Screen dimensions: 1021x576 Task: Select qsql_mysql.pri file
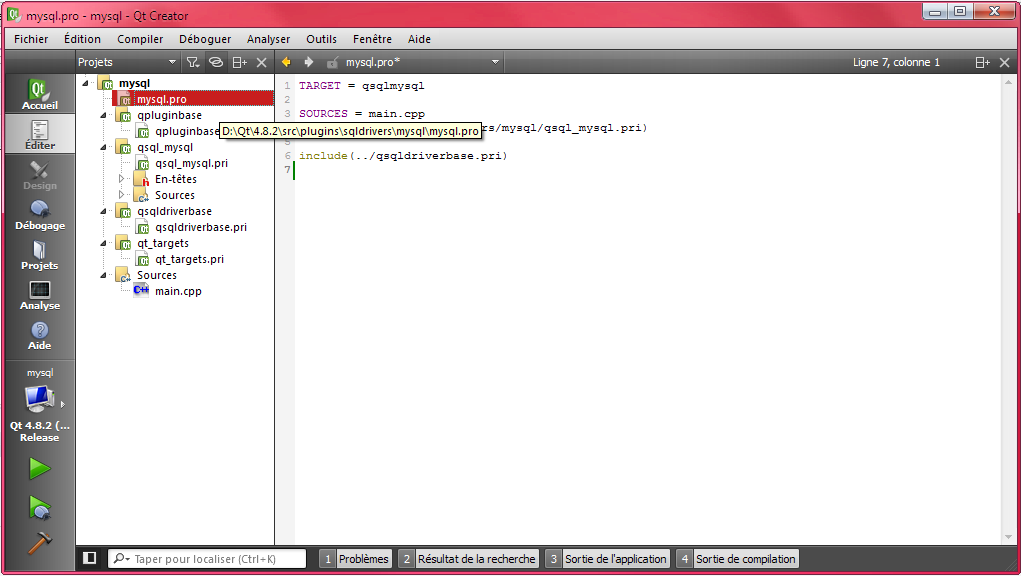click(191, 163)
